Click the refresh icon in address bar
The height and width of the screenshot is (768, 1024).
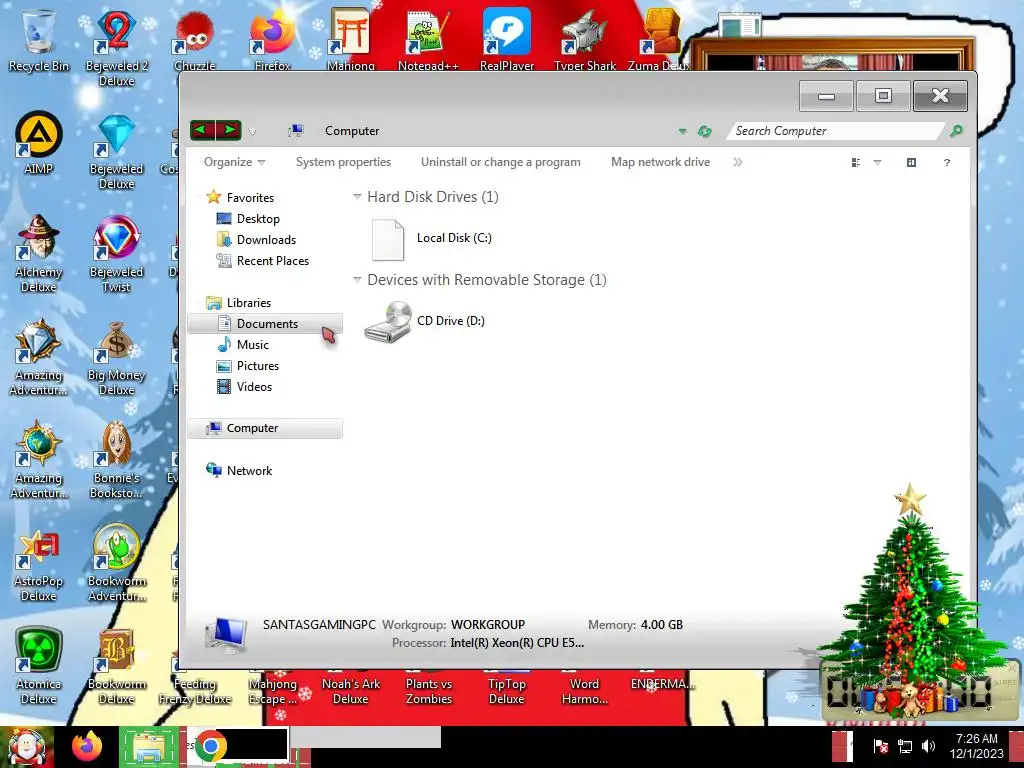(x=704, y=131)
